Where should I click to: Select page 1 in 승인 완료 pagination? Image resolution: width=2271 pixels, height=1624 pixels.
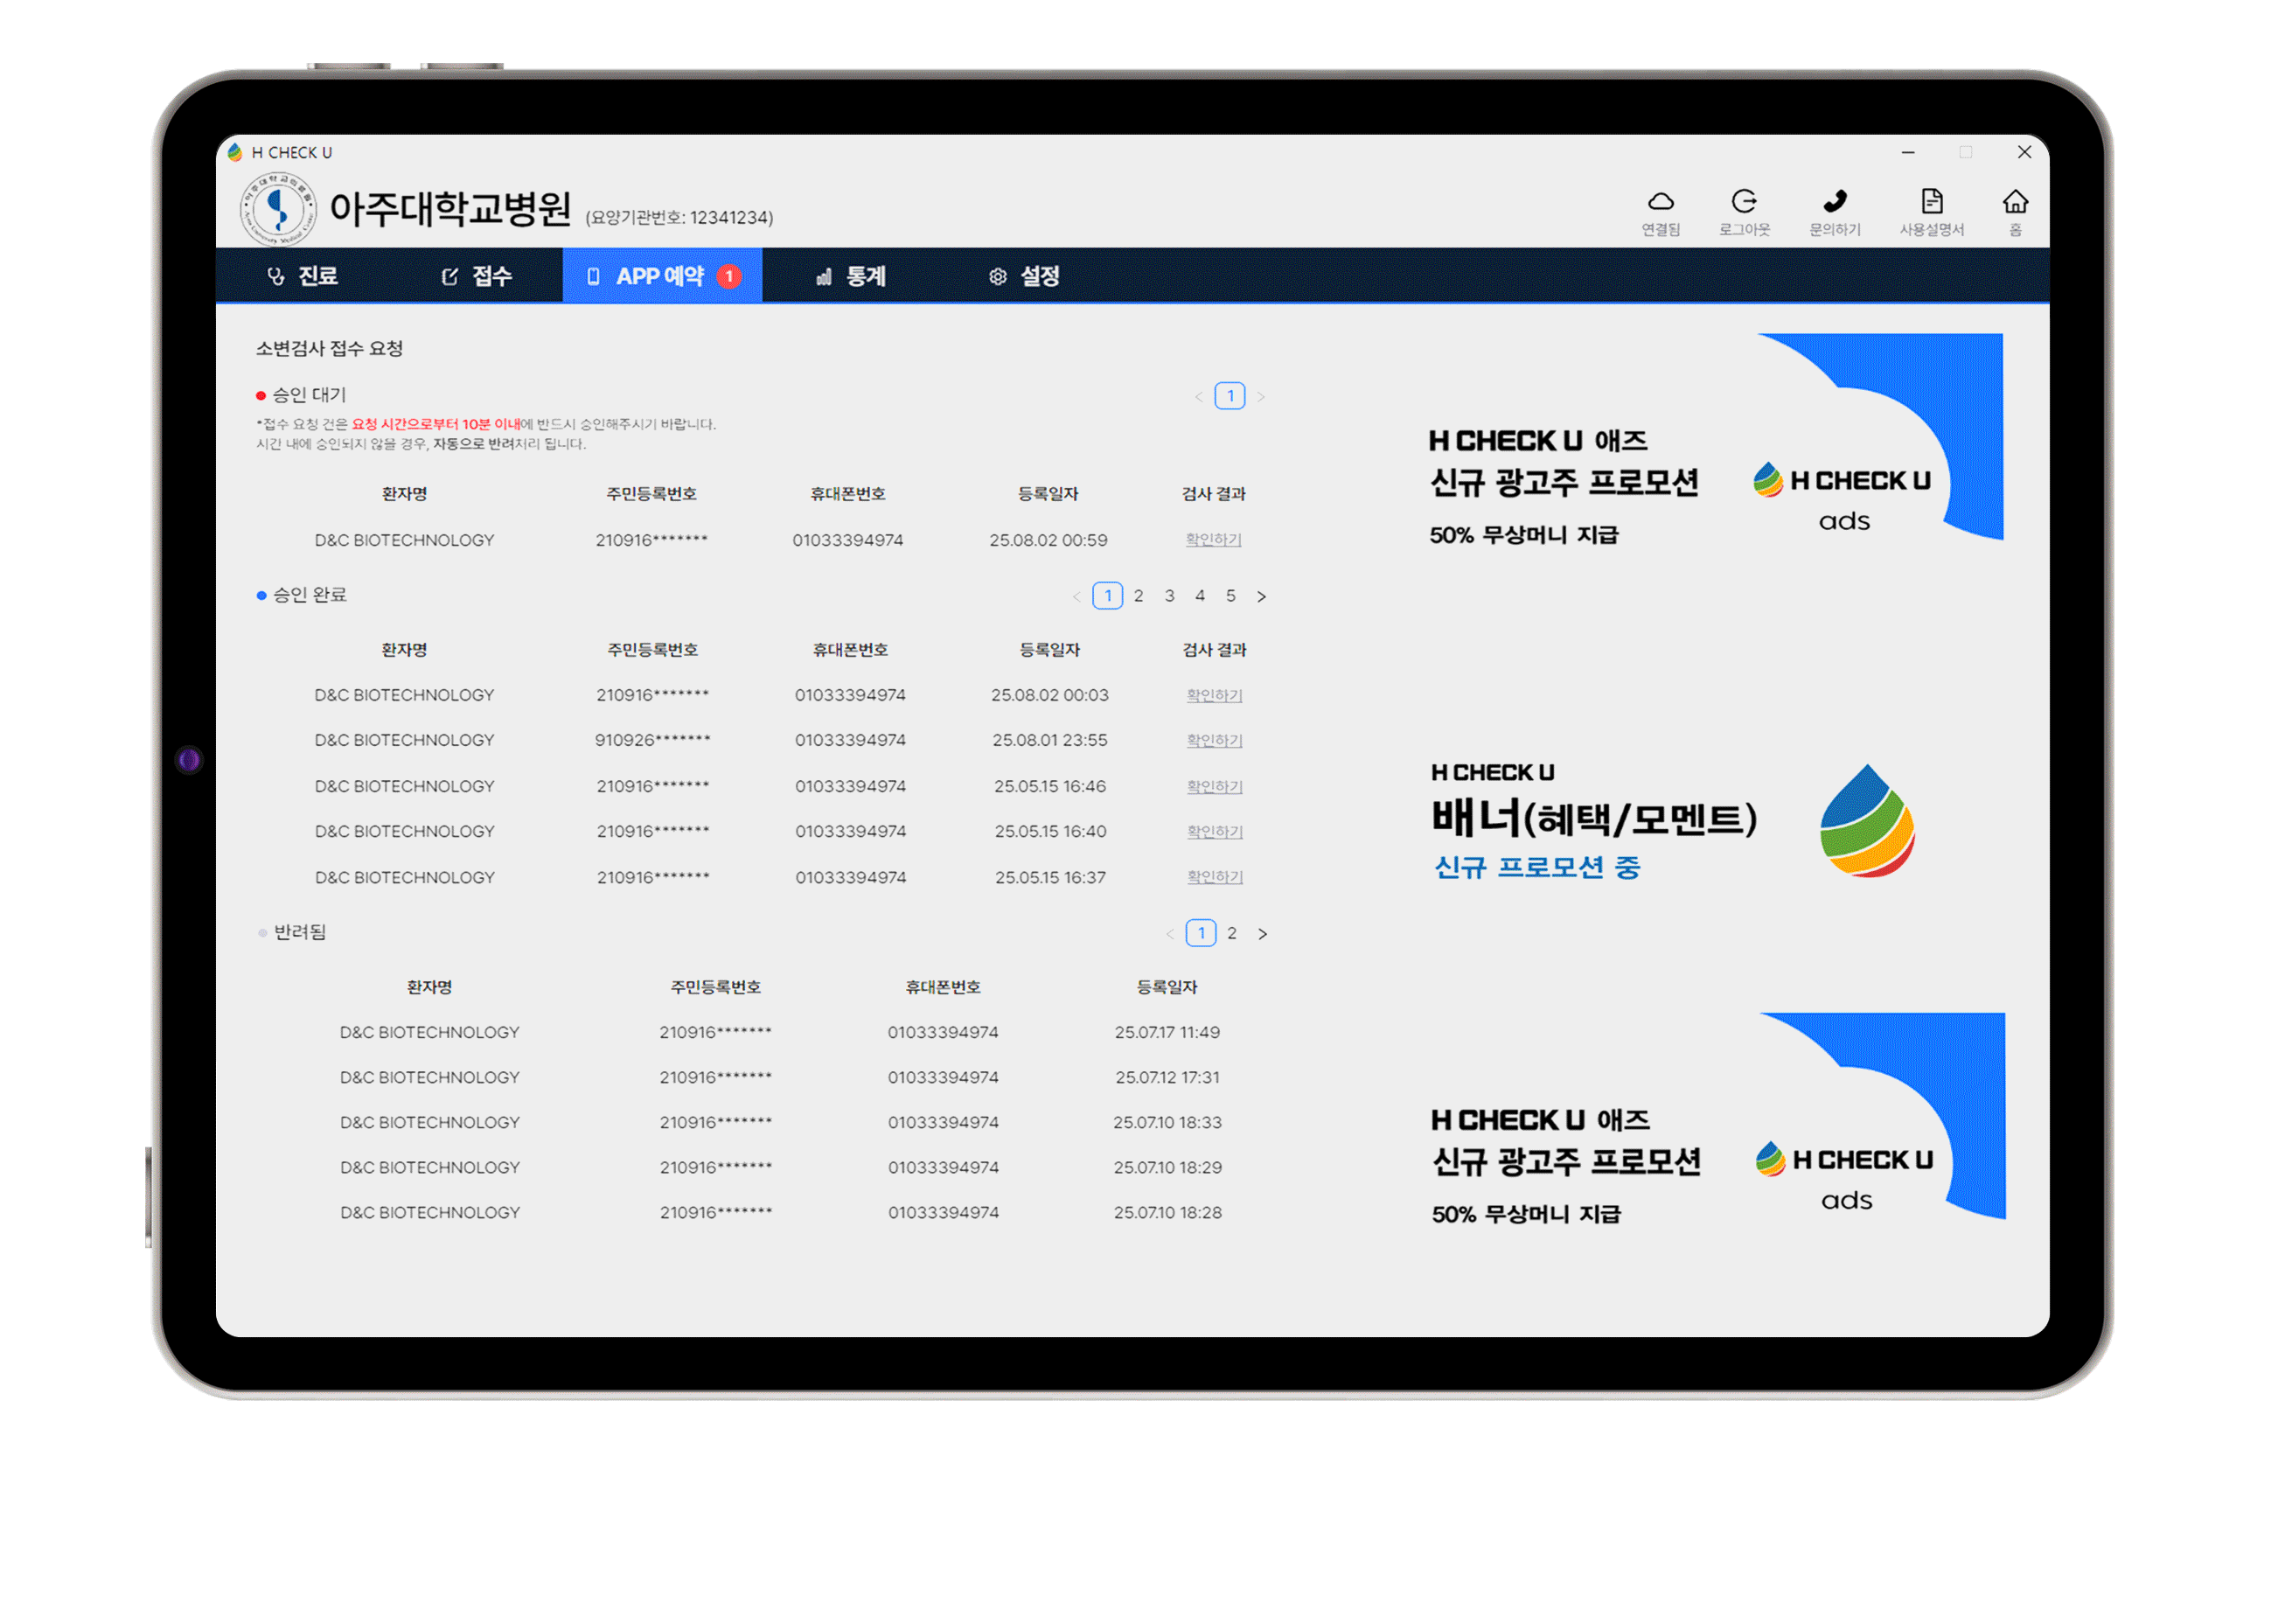point(1108,596)
